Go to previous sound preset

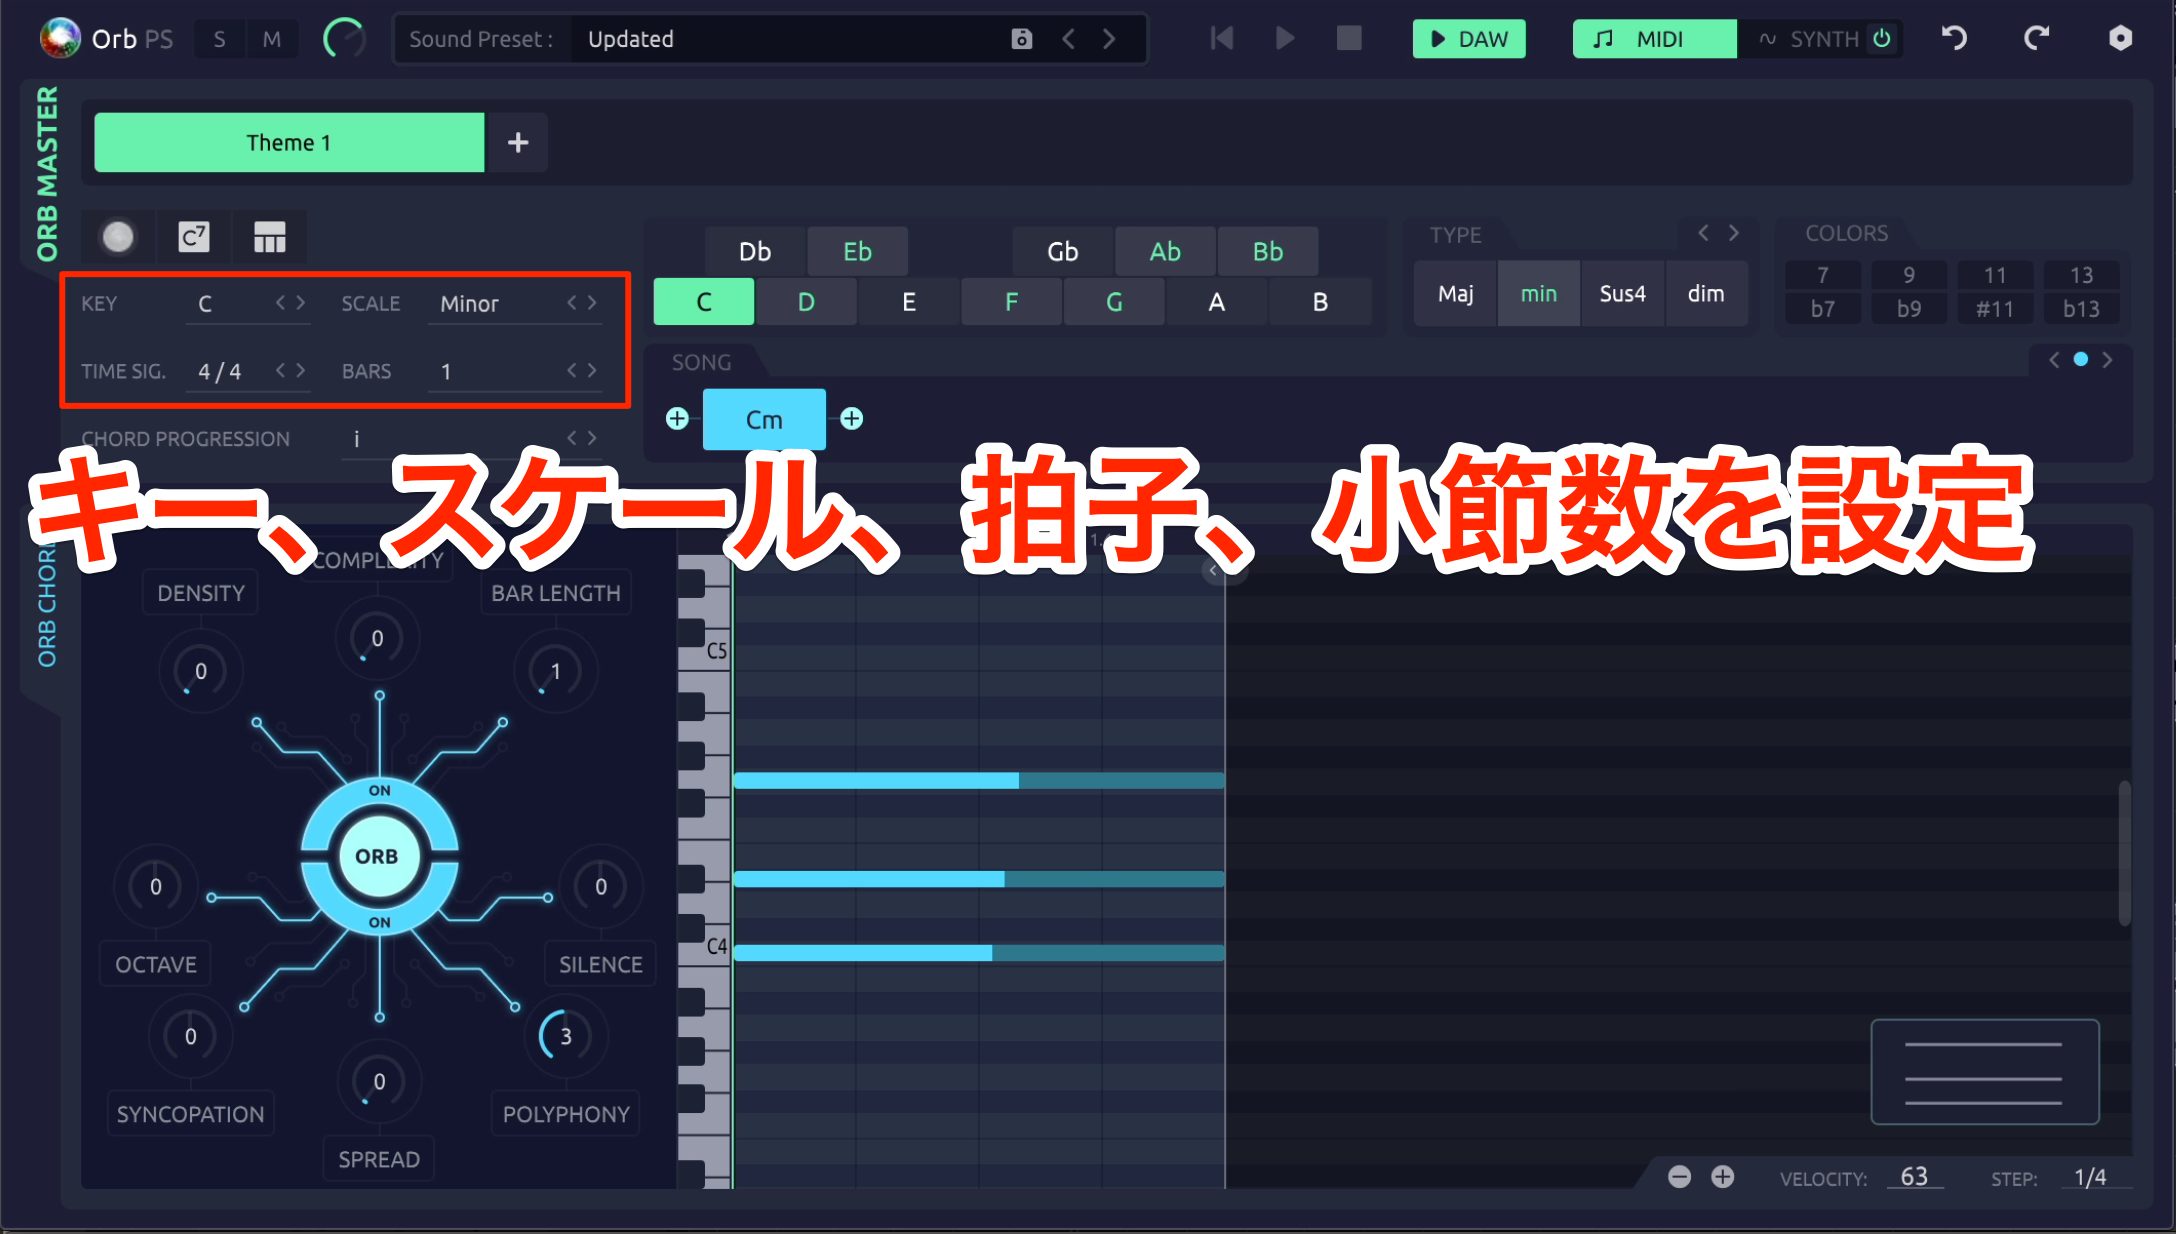tap(1068, 39)
